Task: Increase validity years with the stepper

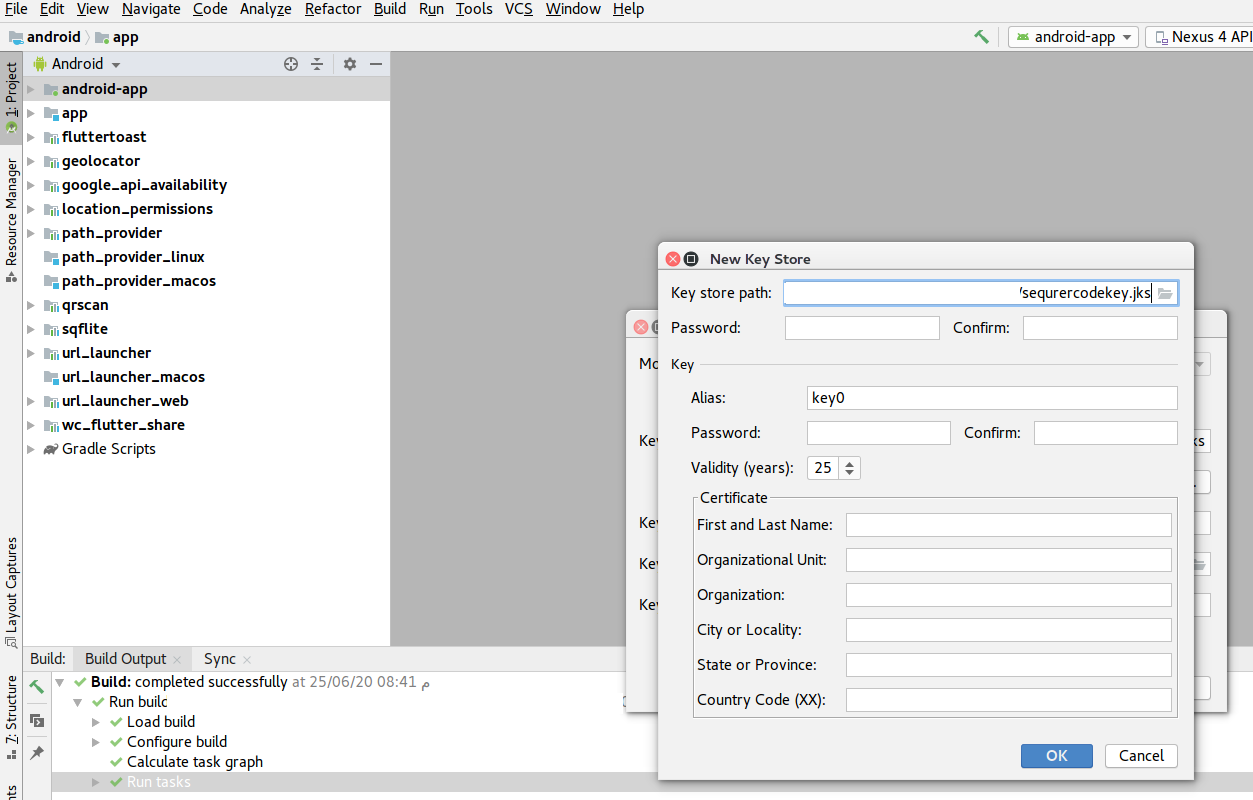Action: (x=848, y=462)
